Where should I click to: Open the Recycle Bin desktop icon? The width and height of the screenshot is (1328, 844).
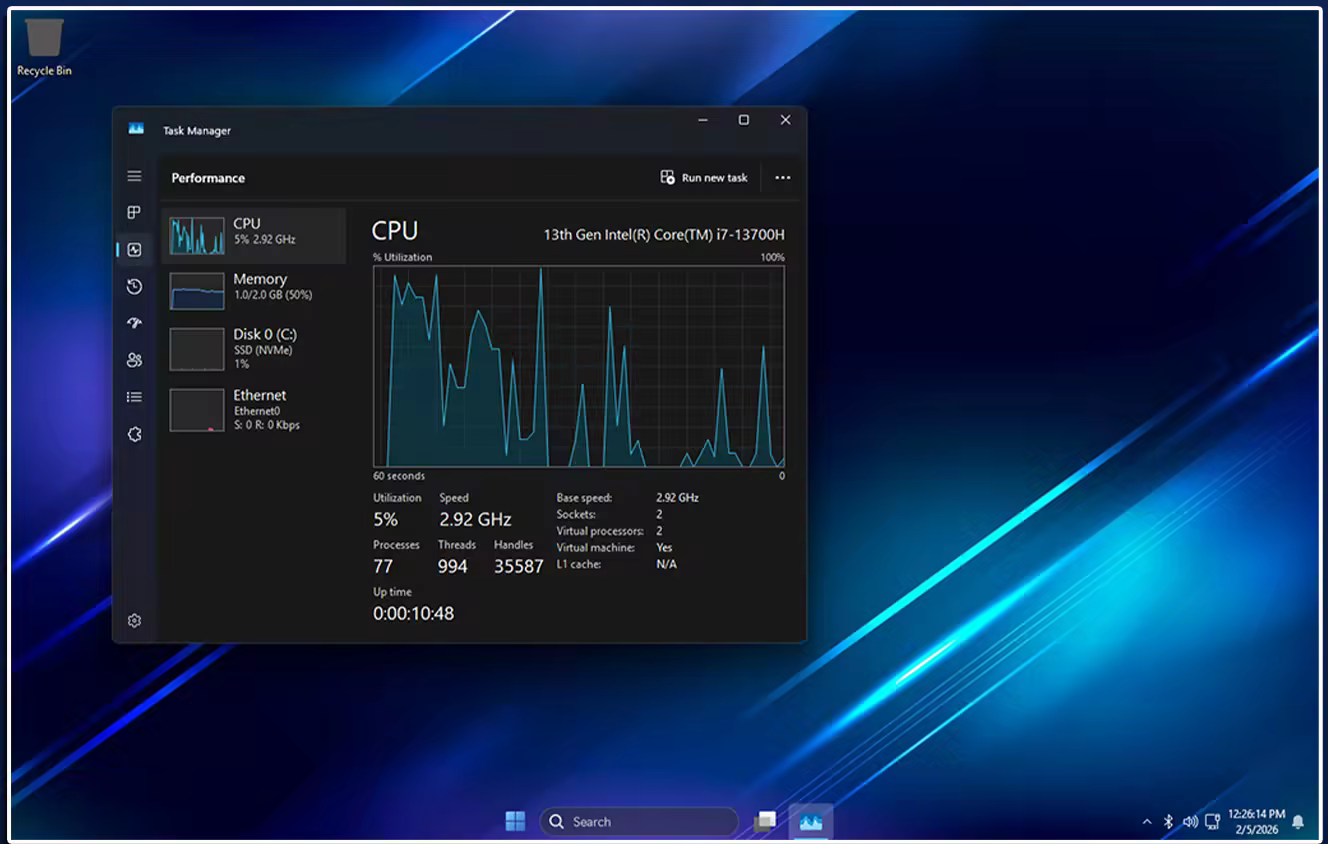pyautogui.click(x=44, y=47)
